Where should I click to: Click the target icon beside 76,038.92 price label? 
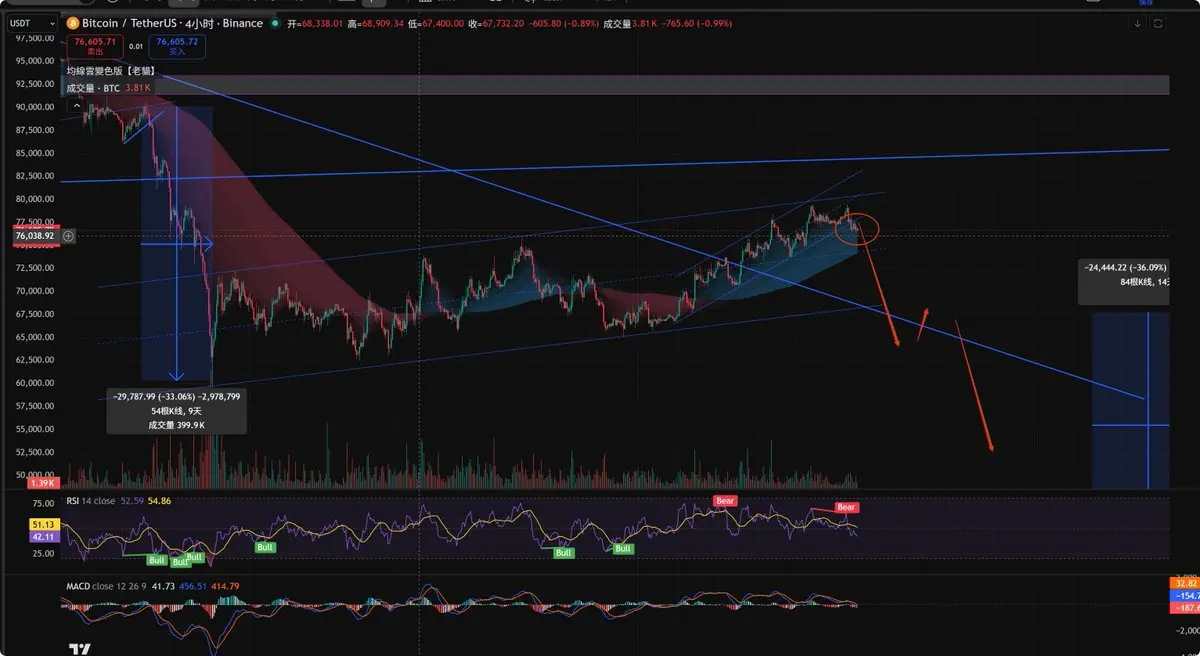click(69, 237)
